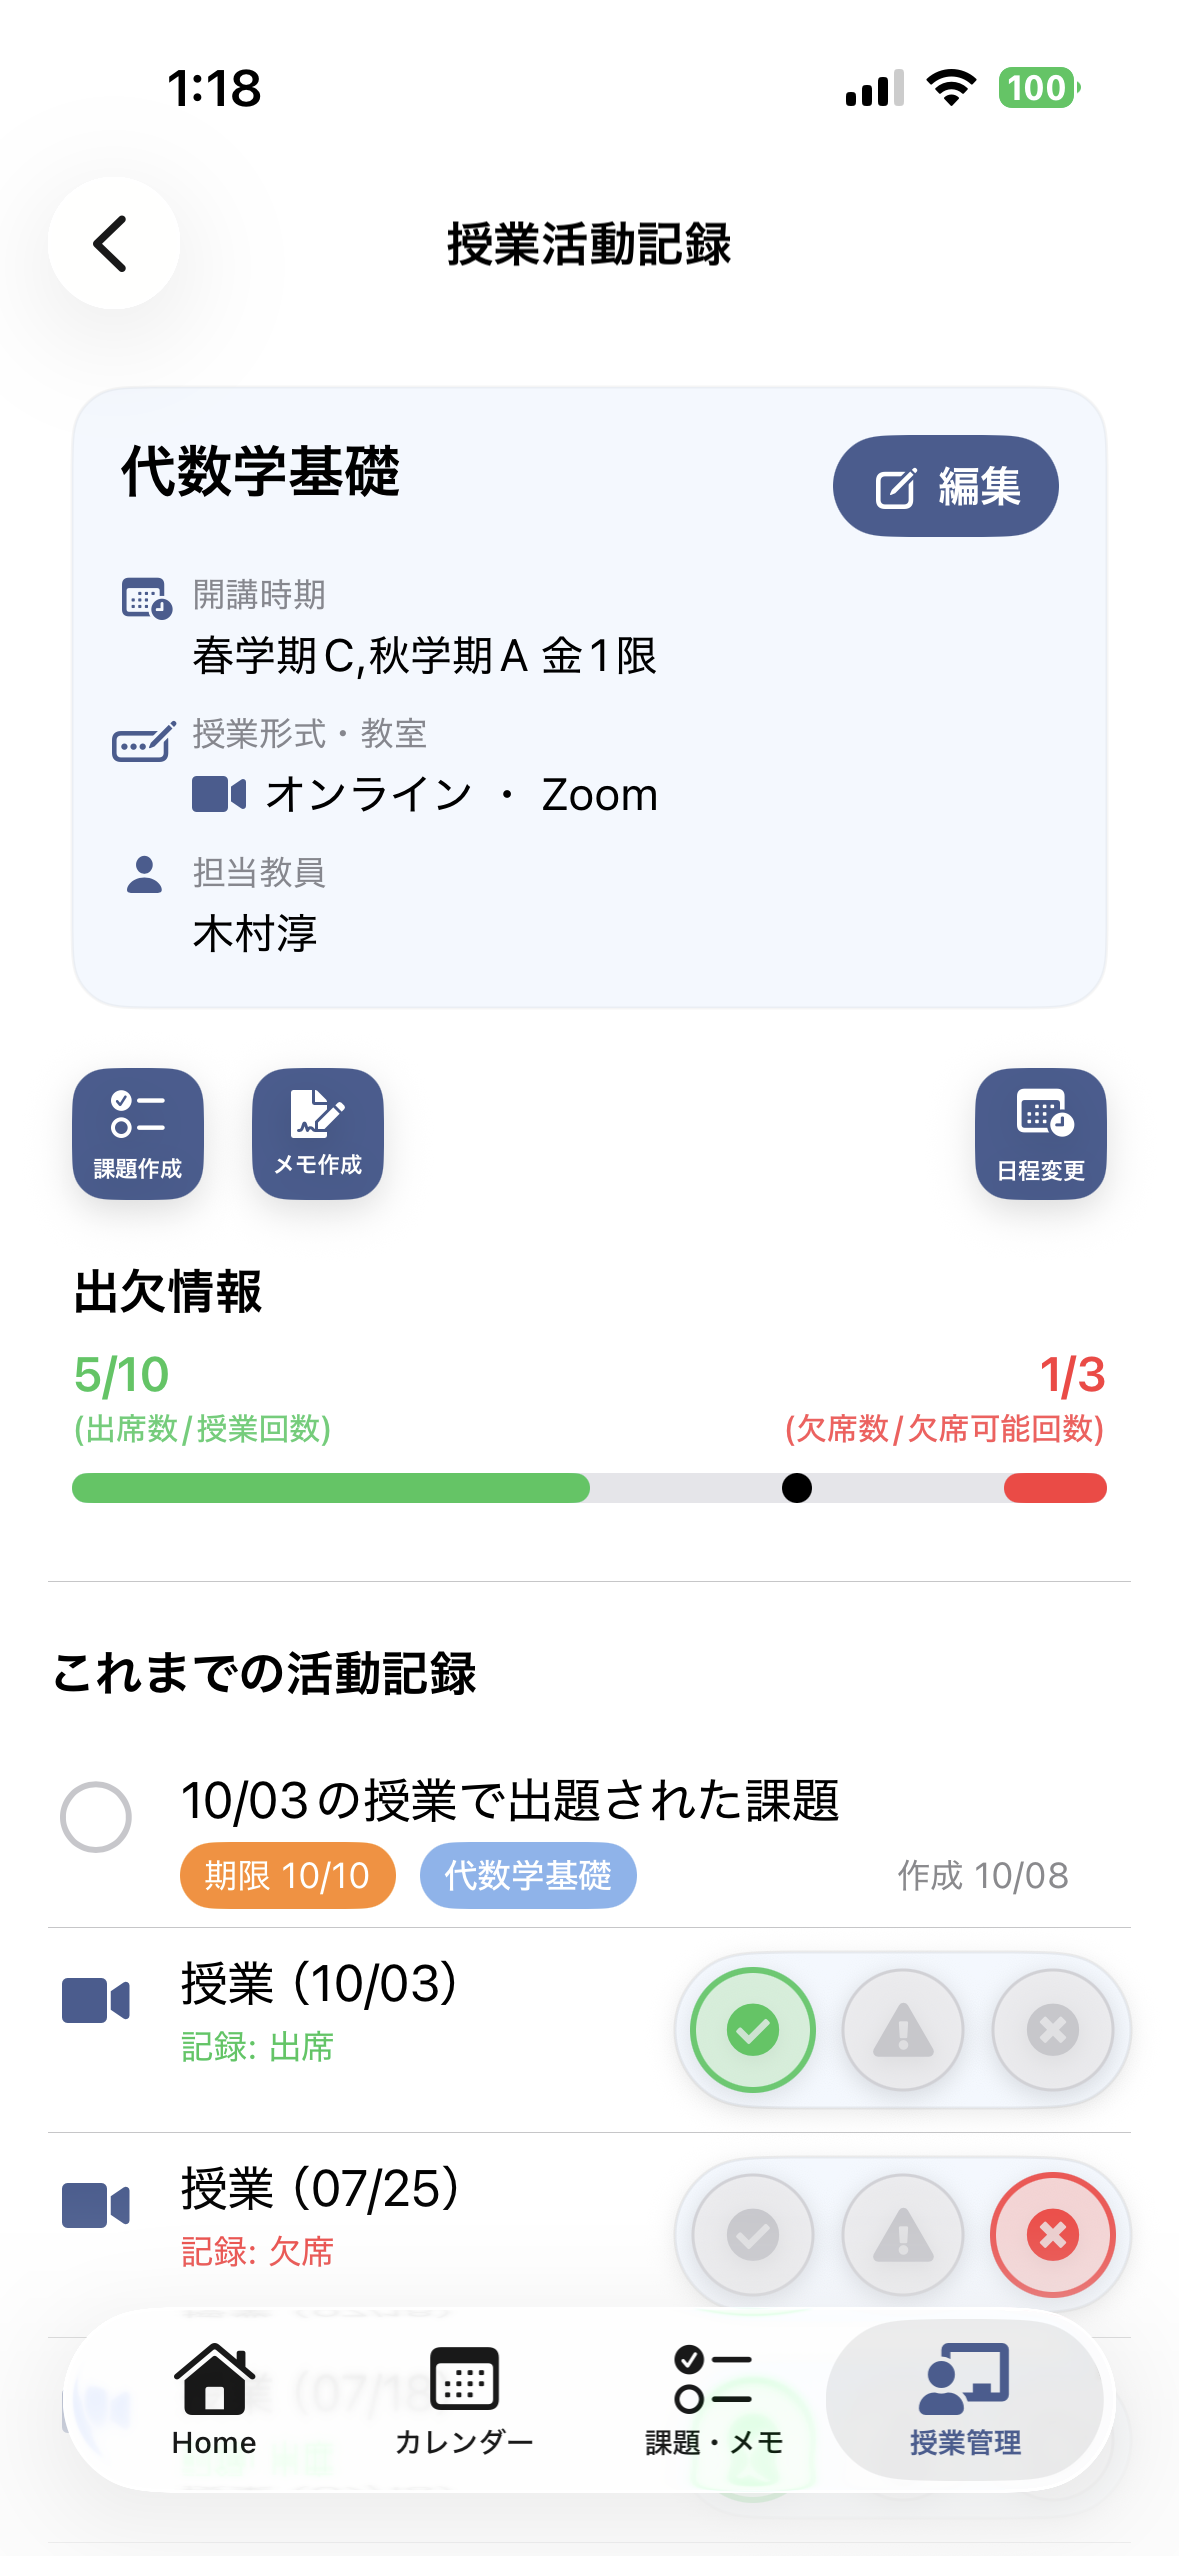Tap the calendar icon beside 開講時期
The width and height of the screenshot is (1179, 2556).
[x=146, y=598]
